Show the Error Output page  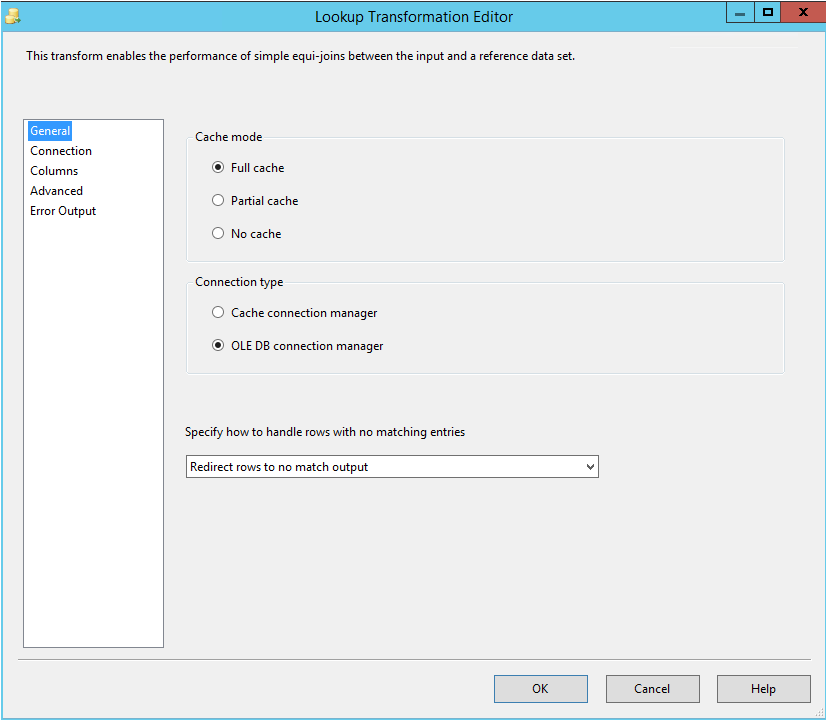coord(63,211)
